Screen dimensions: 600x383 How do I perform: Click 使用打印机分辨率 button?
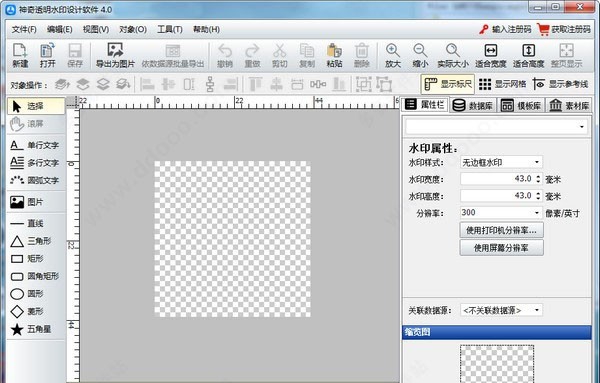pyautogui.click(x=501, y=230)
